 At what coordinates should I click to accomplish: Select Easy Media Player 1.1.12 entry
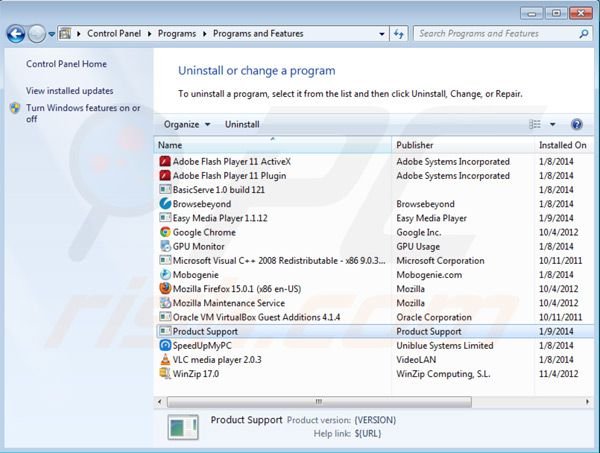pyautogui.click(x=220, y=218)
